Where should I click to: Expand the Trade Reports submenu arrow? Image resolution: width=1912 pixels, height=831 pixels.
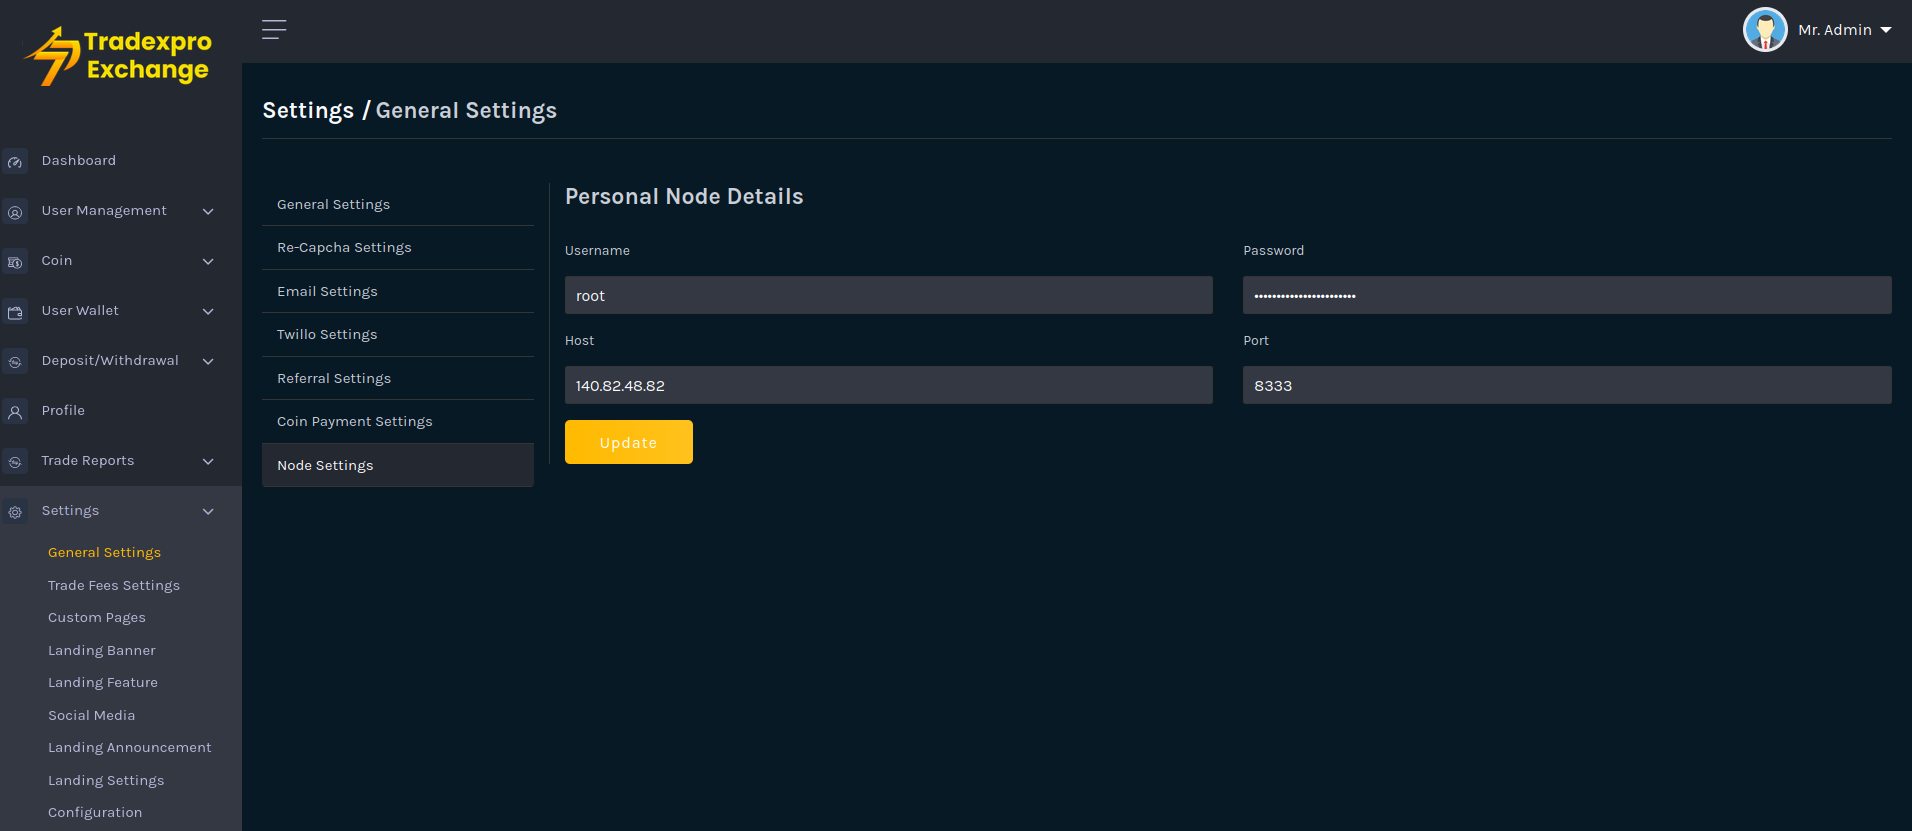(x=208, y=461)
